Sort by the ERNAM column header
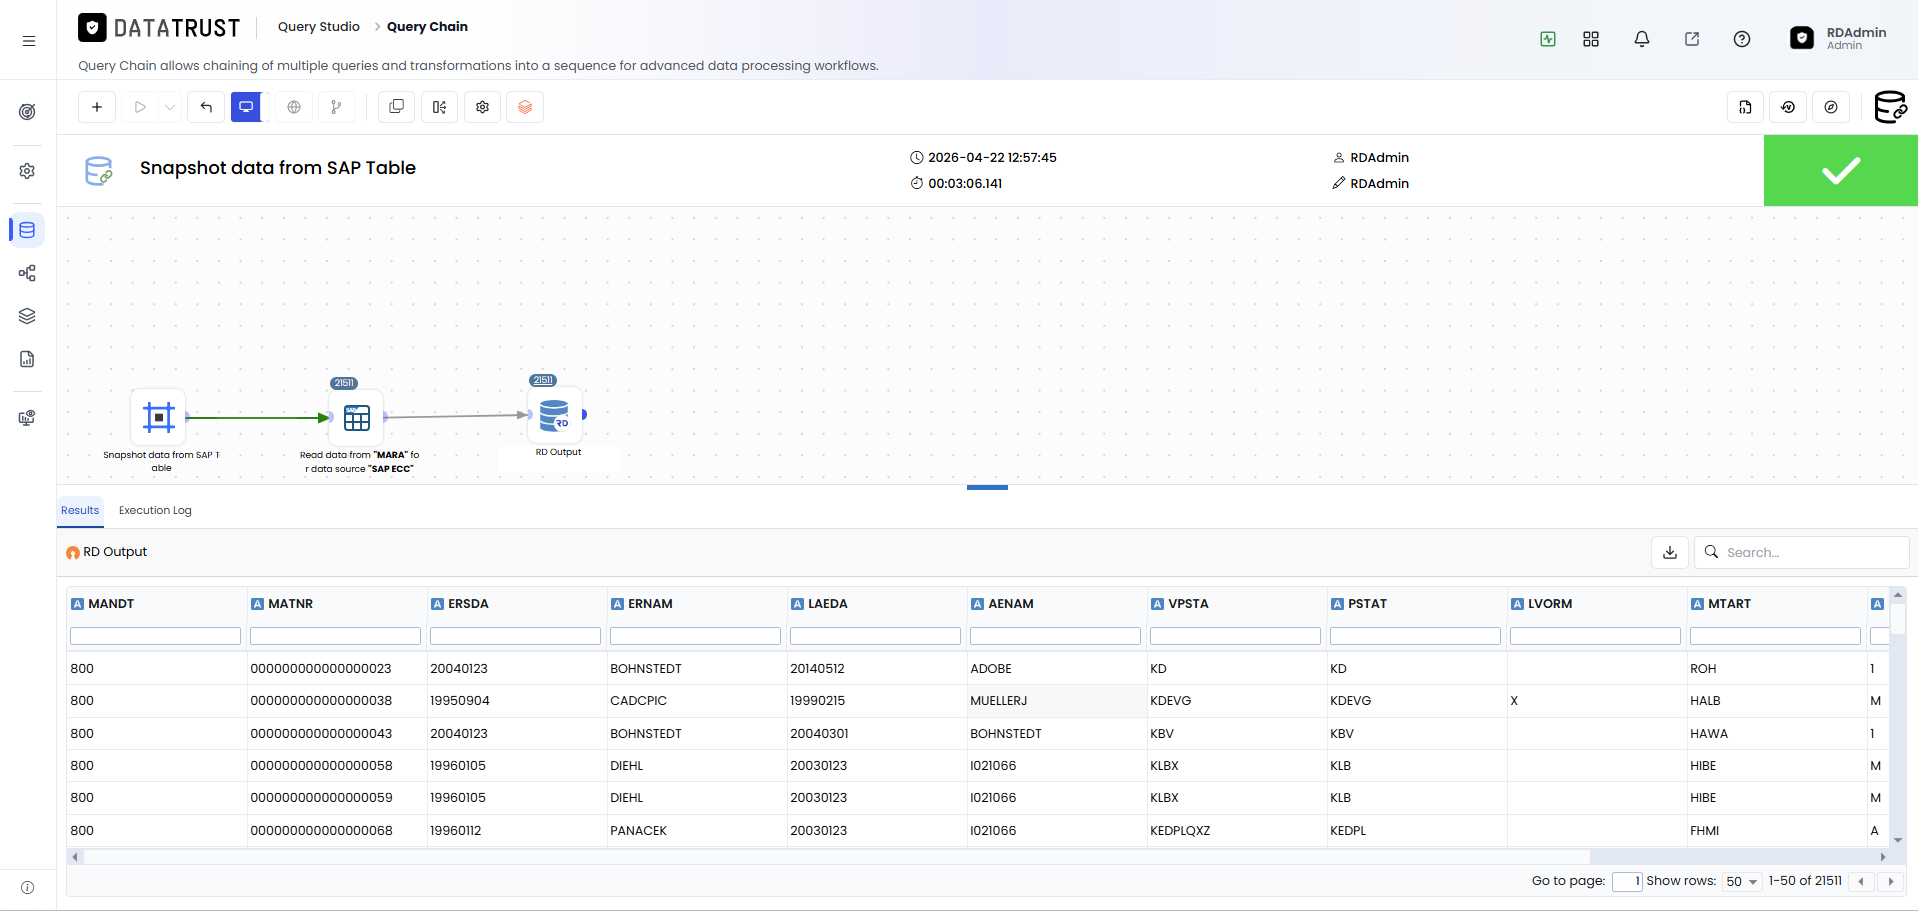This screenshot has width=1918, height=911. point(651,604)
